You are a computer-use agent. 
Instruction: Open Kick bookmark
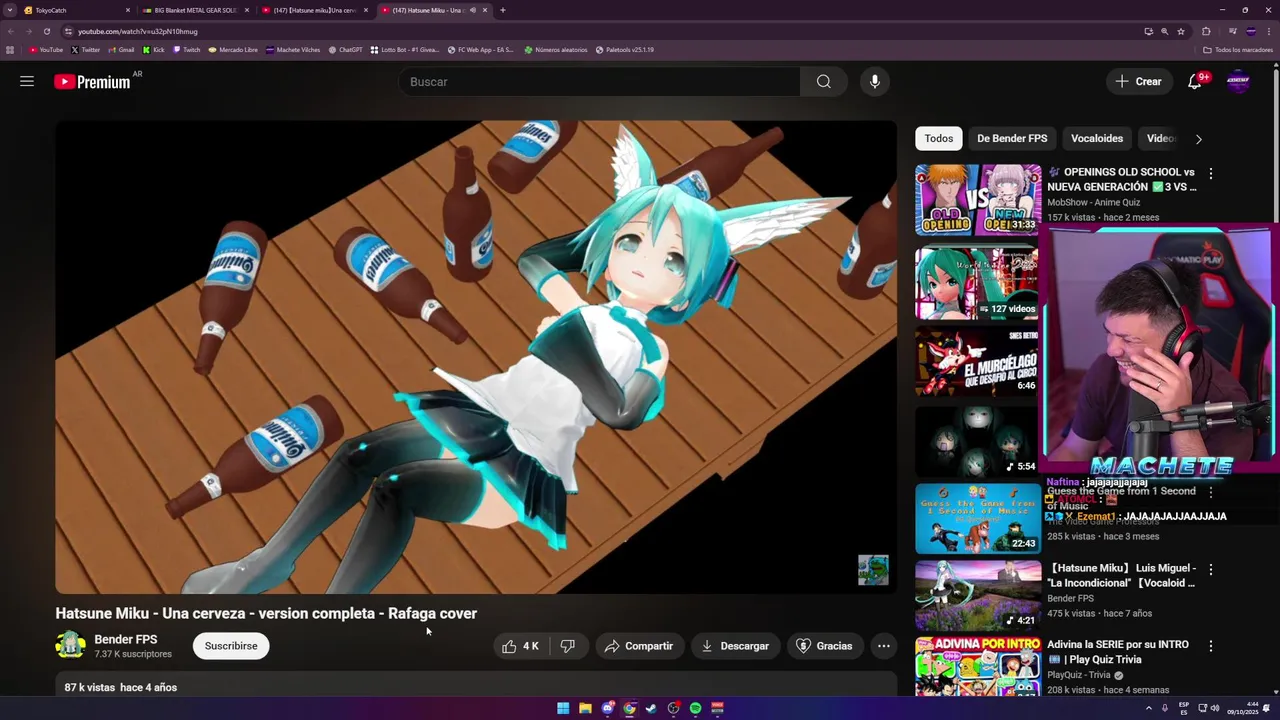153,49
